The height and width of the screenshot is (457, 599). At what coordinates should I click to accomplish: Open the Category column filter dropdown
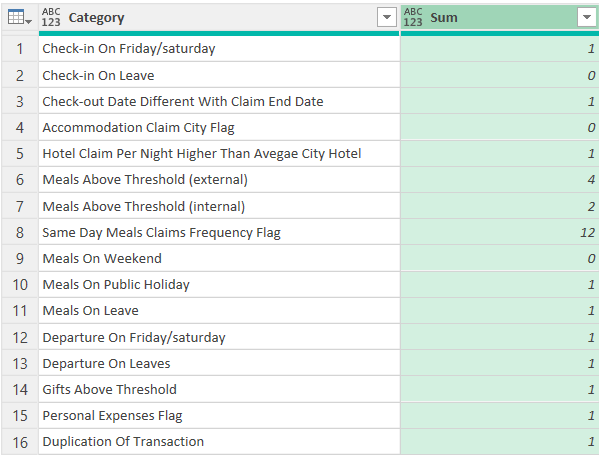tap(387, 17)
